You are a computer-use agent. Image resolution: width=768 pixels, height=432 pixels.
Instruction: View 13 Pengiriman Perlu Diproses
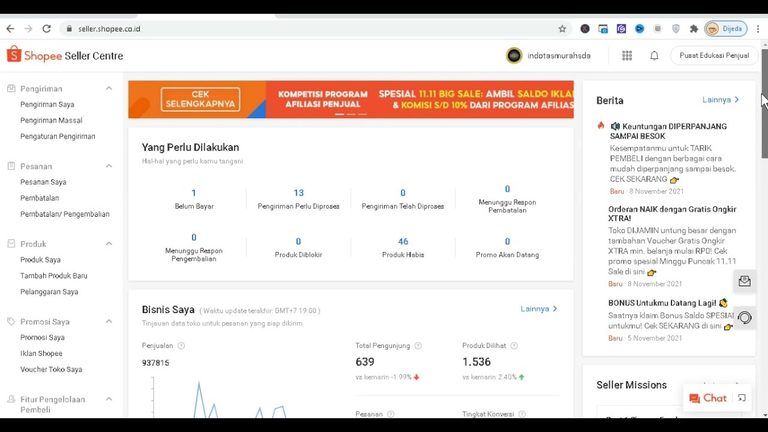click(x=298, y=199)
